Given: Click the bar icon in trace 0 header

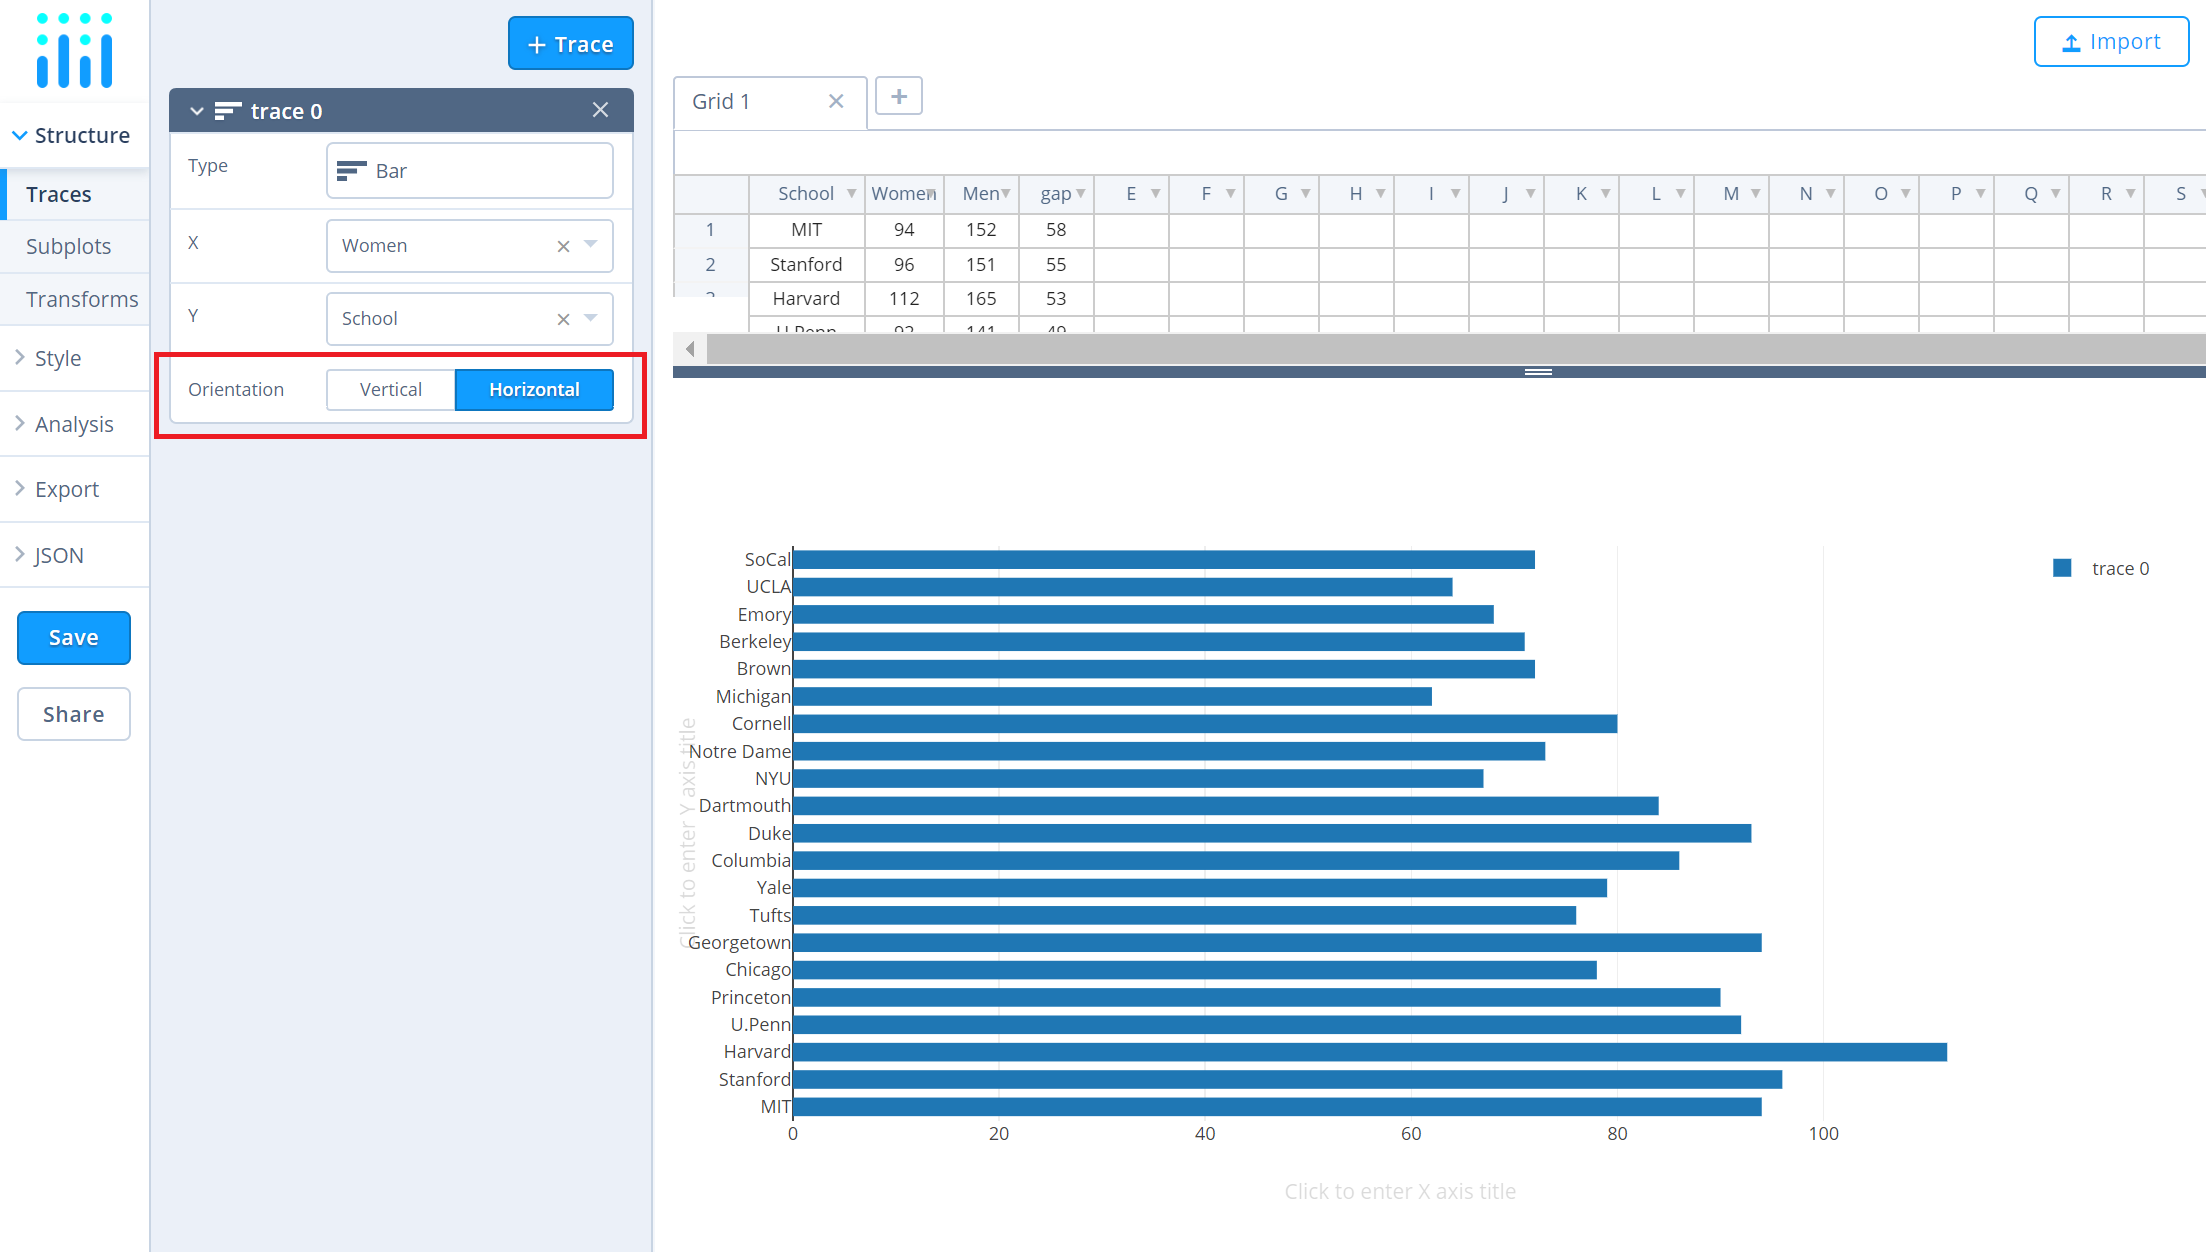Looking at the screenshot, I should (x=228, y=111).
